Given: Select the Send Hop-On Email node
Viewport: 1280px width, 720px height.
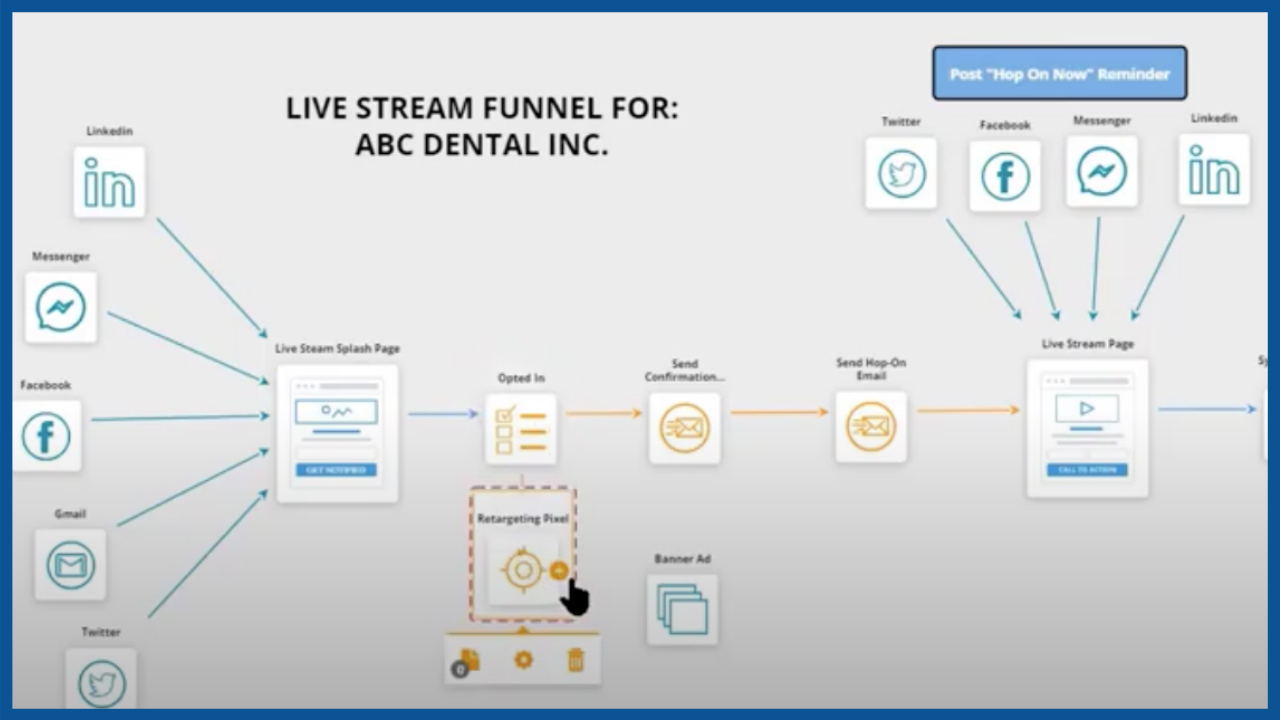Looking at the screenshot, I should pos(871,427).
